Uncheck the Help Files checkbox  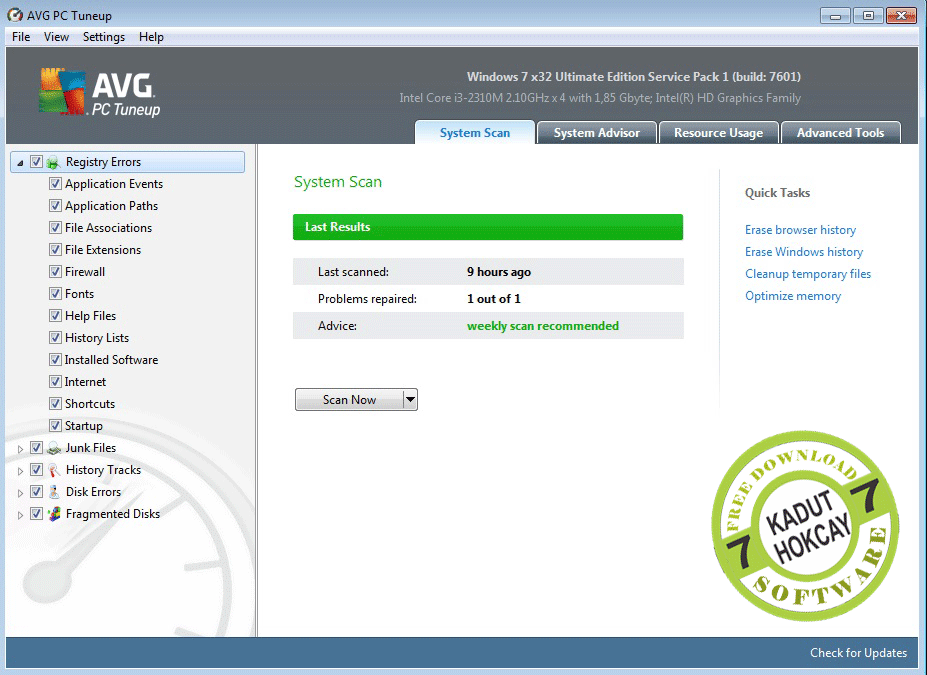(x=55, y=315)
